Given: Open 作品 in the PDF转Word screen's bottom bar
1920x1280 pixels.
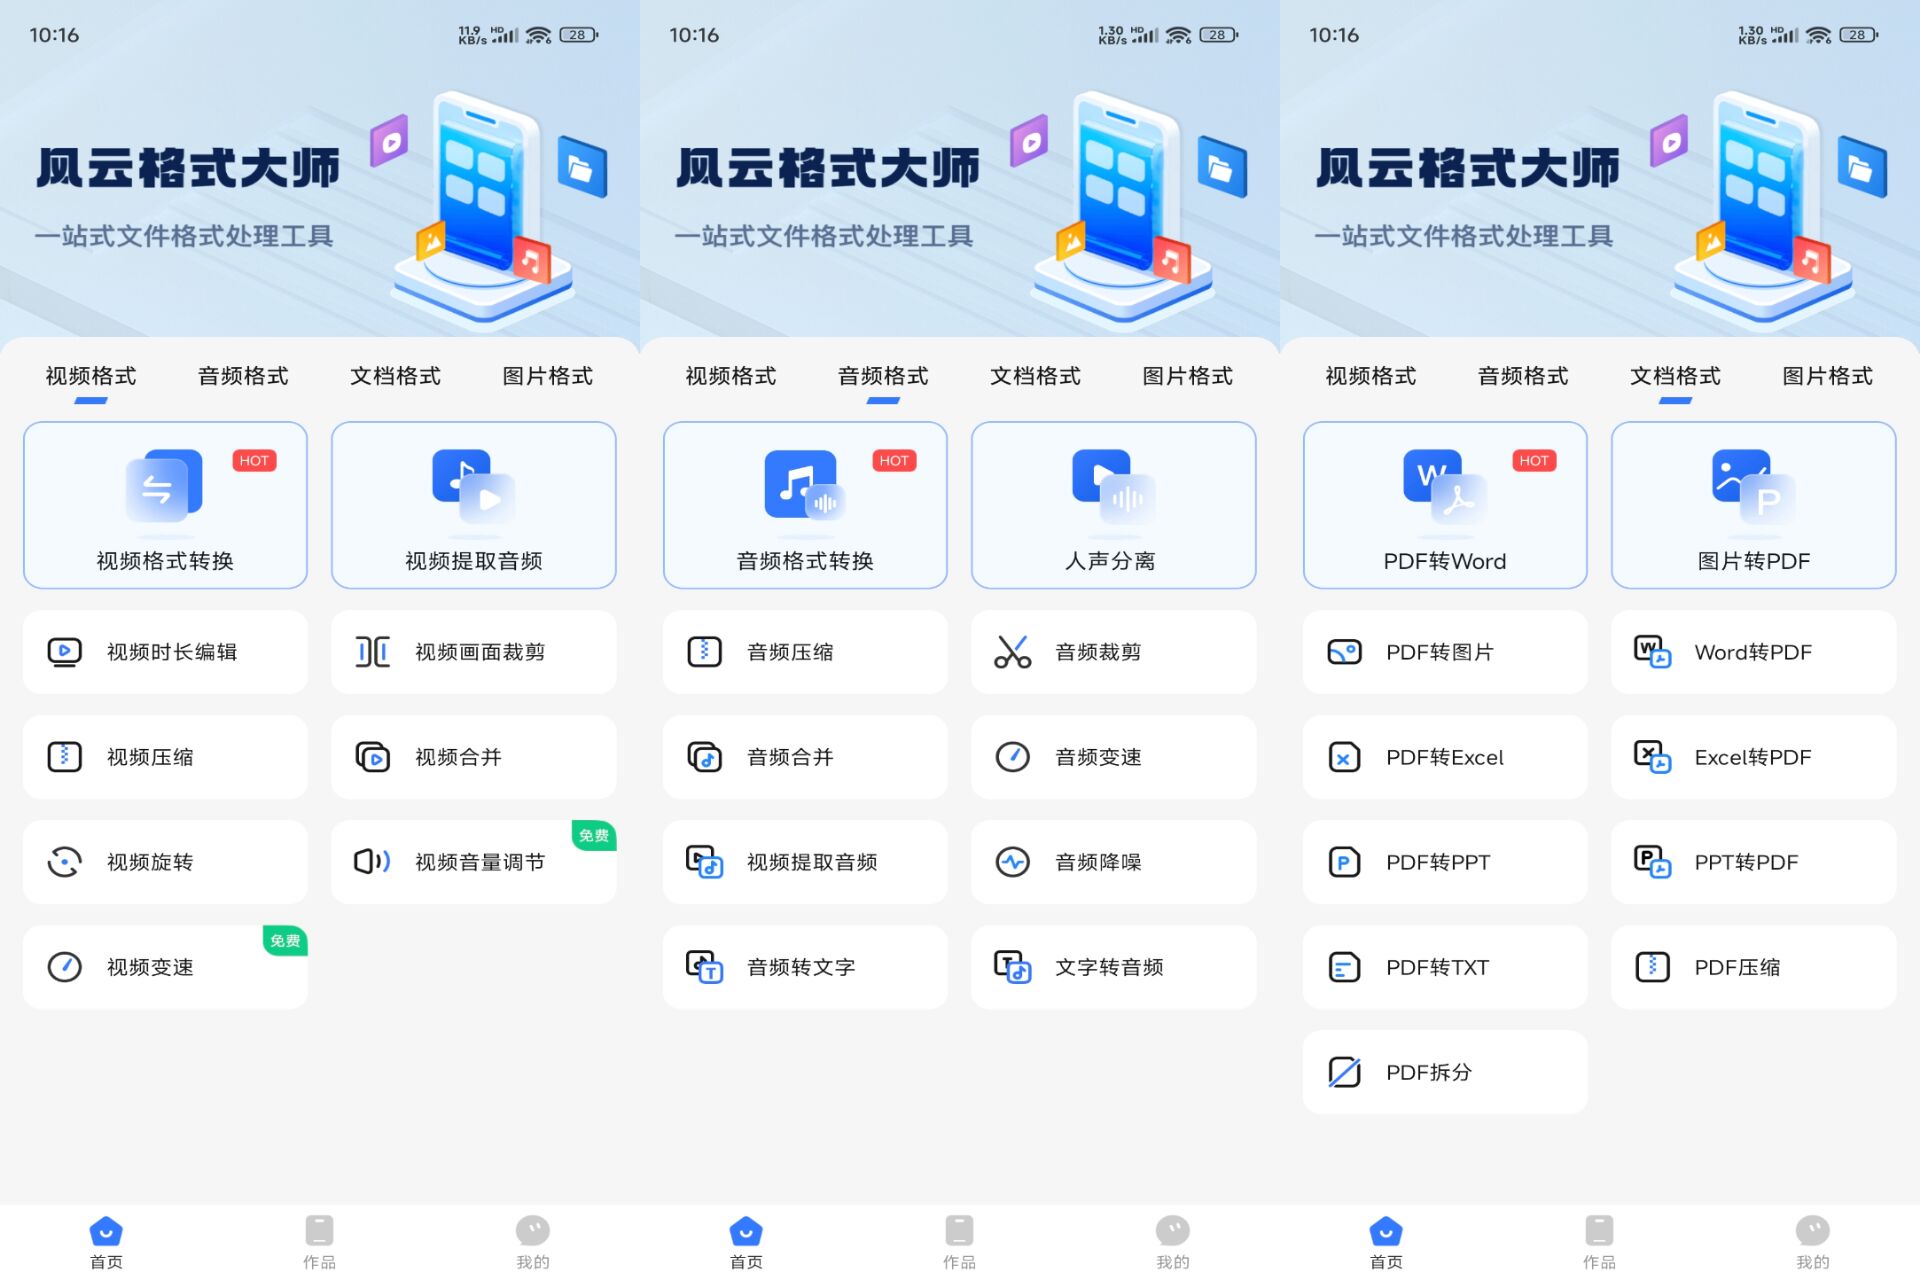Looking at the screenshot, I should [x=1600, y=1242].
